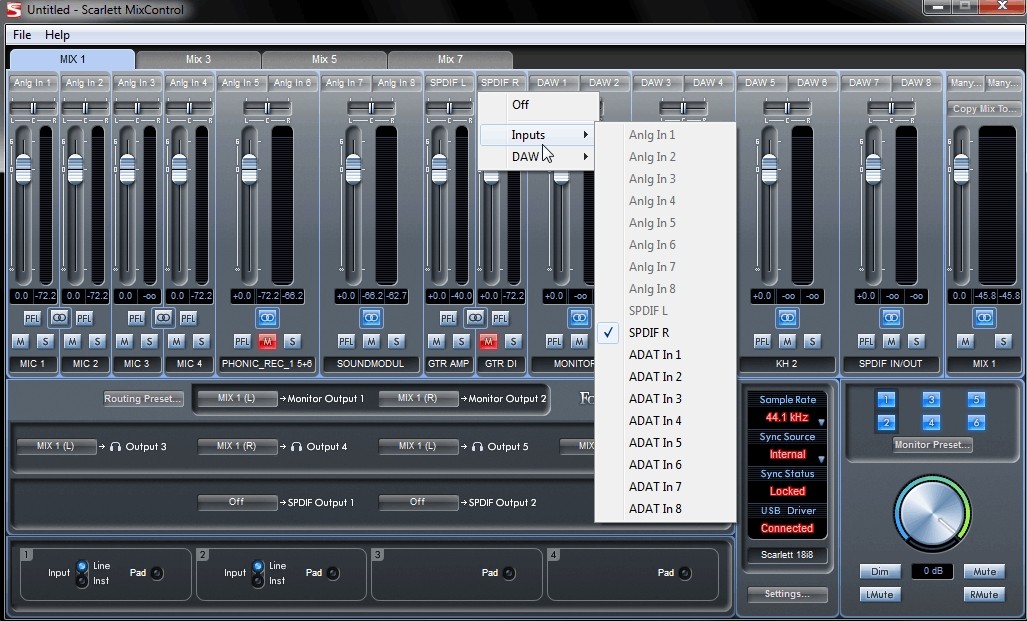Select Inst for Input 2
Screen dimensions: 1027x621
pyautogui.click(x=258, y=581)
